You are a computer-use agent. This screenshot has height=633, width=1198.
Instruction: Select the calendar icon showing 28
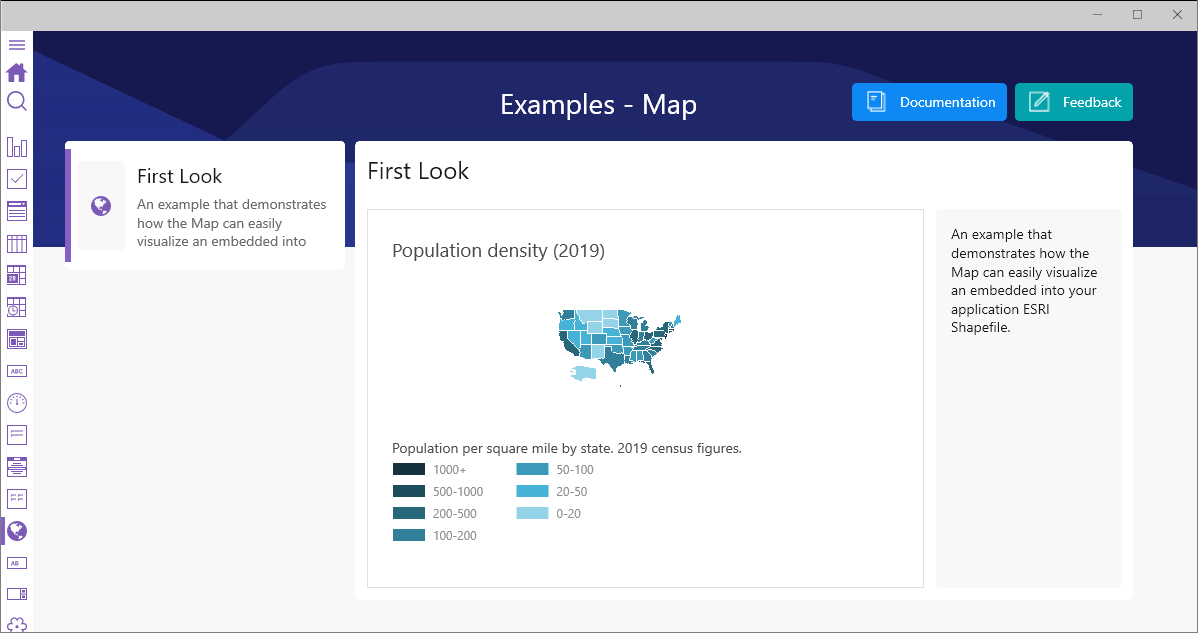16,274
